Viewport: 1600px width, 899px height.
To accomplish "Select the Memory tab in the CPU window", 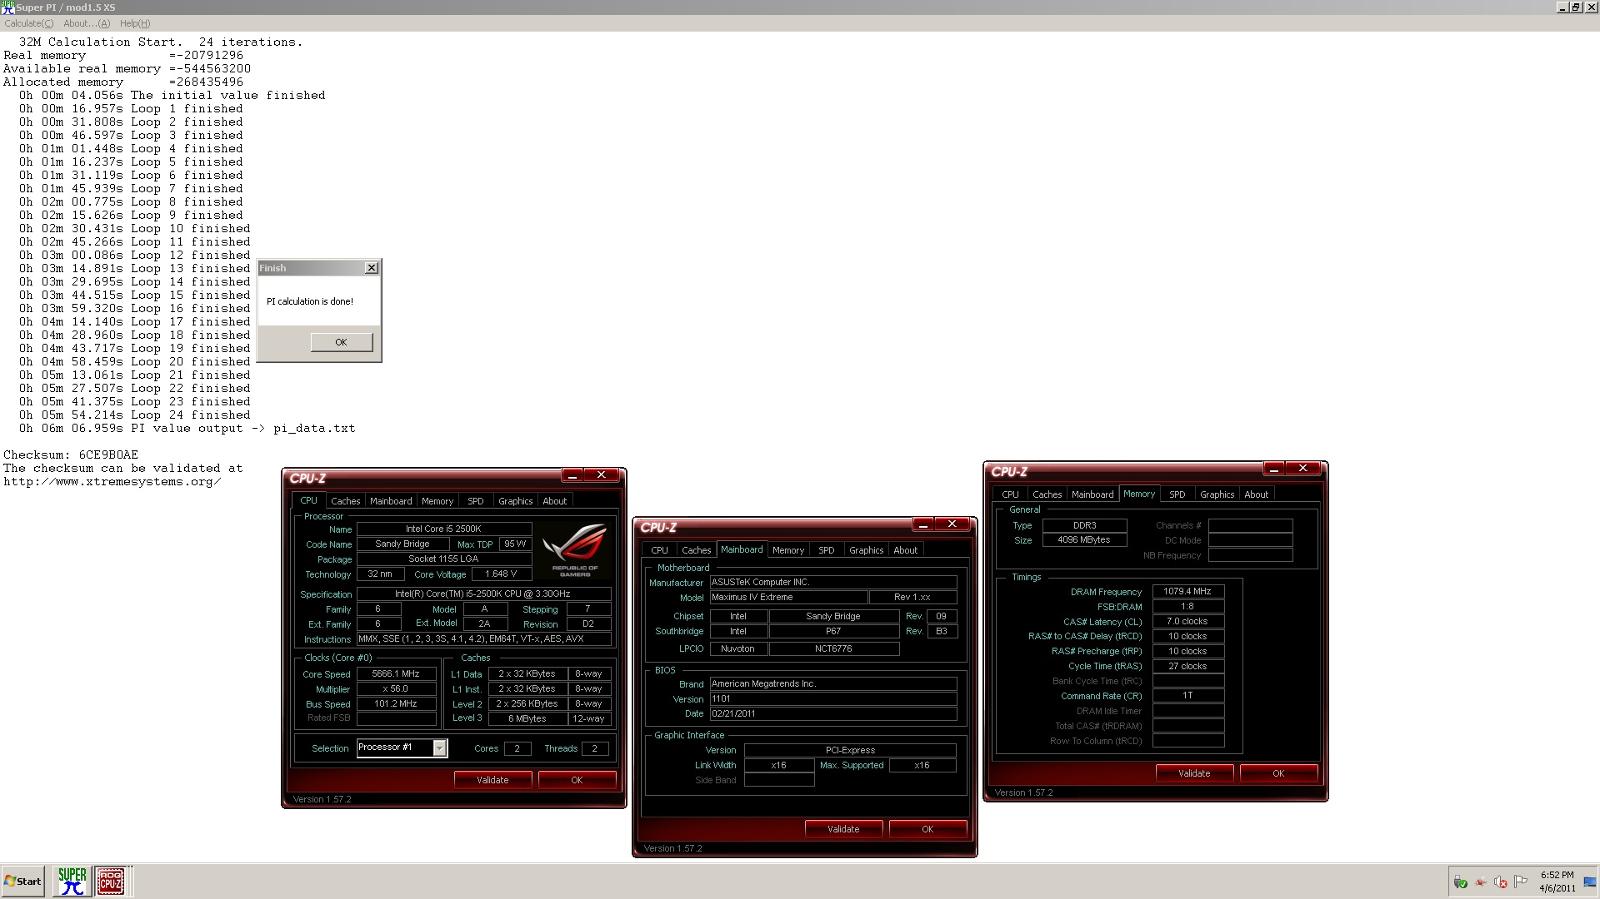I will pos(437,501).
